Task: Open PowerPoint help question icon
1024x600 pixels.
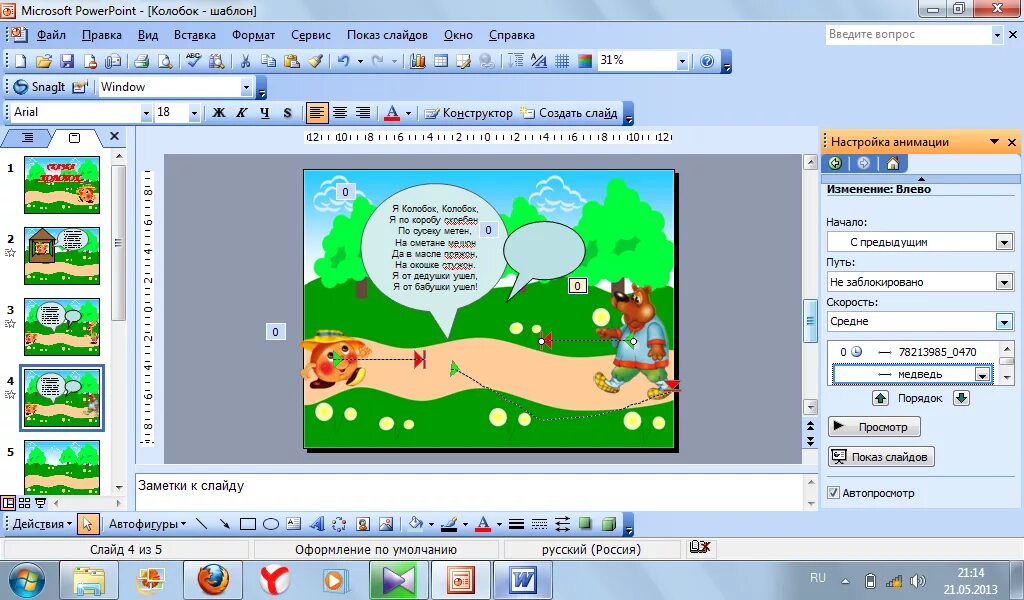Action: 707,61
